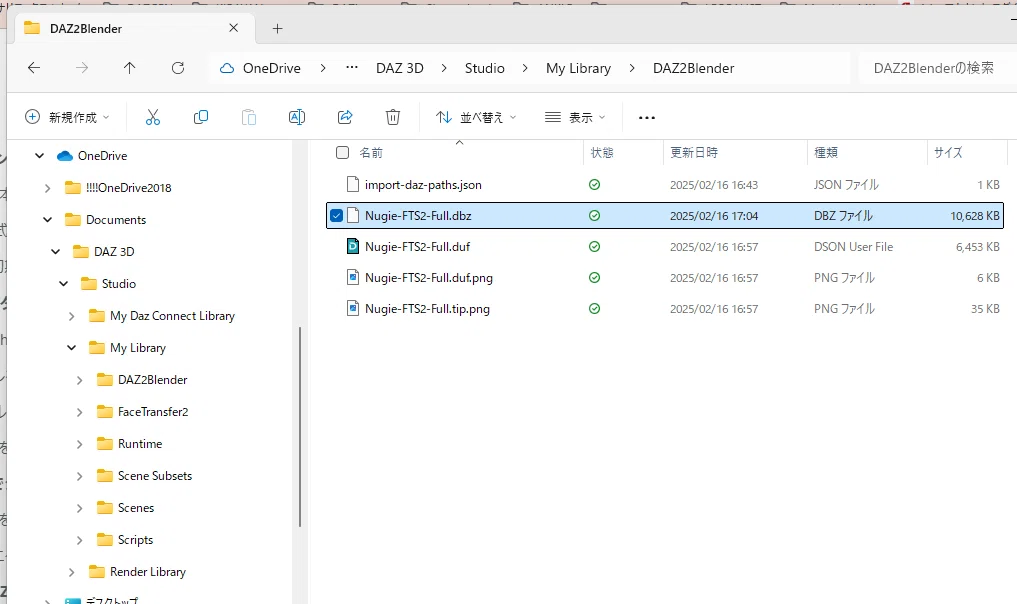The width and height of the screenshot is (1017, 604).
Task: Click the import-daz-paths.json file icon
Action: [x=353, y=185]
